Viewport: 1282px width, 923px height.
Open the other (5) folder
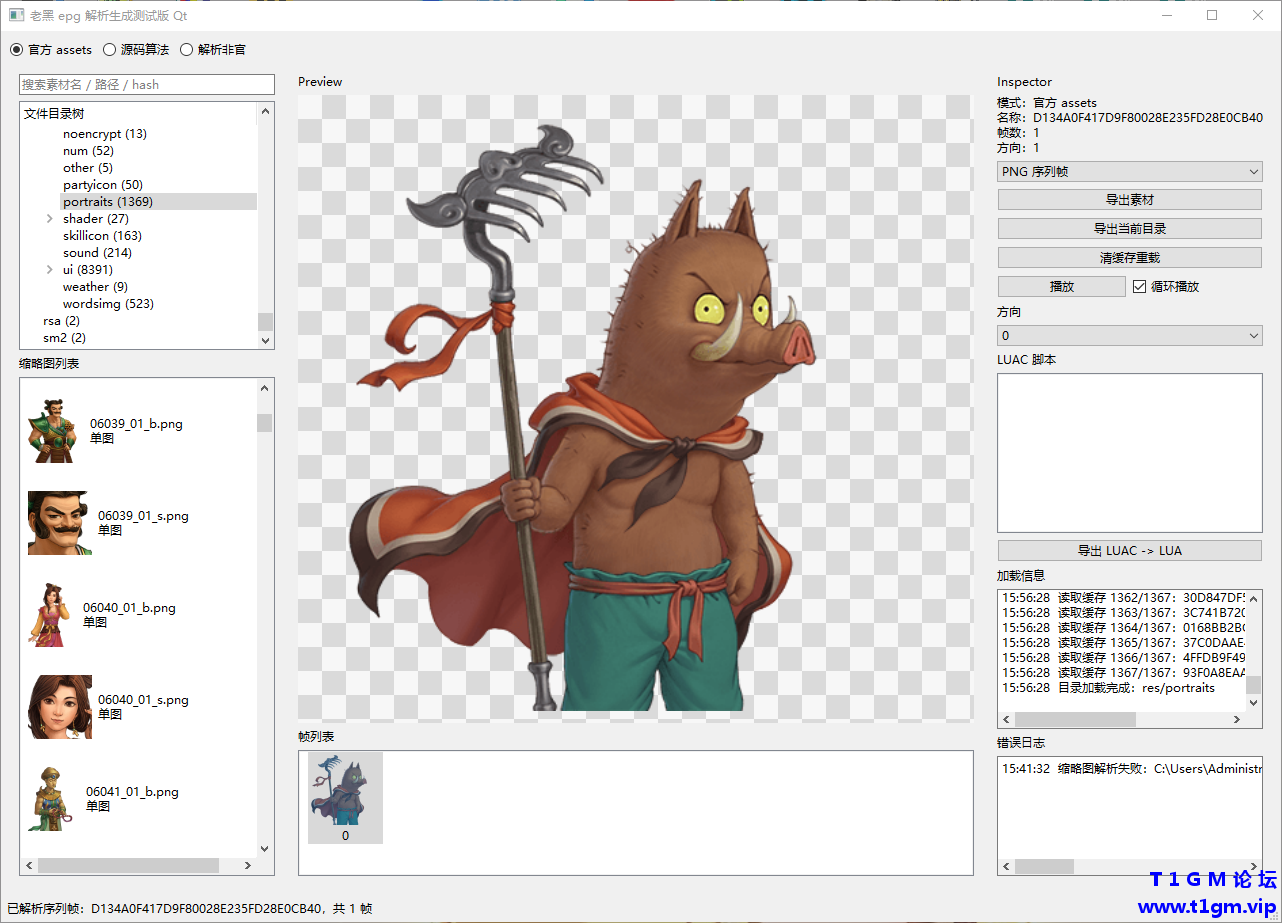[x=88, y=168]
